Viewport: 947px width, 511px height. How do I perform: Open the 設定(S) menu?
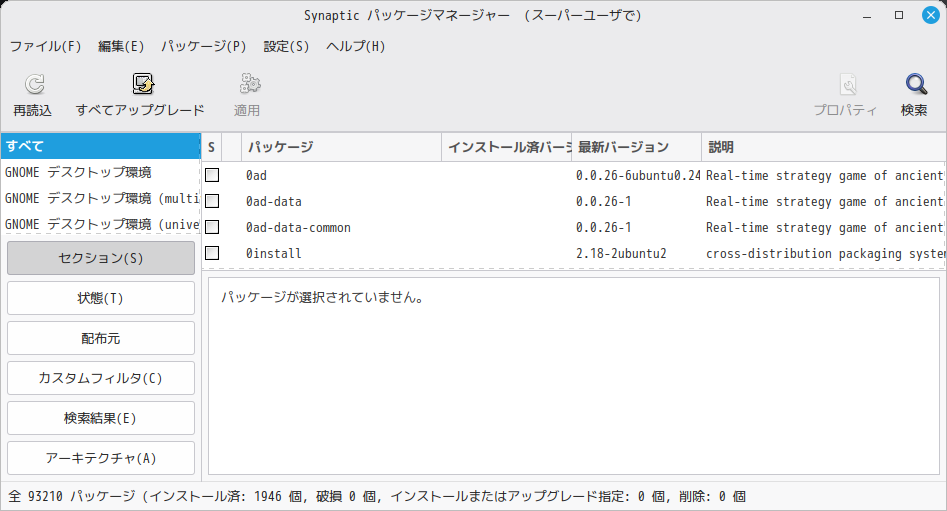286,47
